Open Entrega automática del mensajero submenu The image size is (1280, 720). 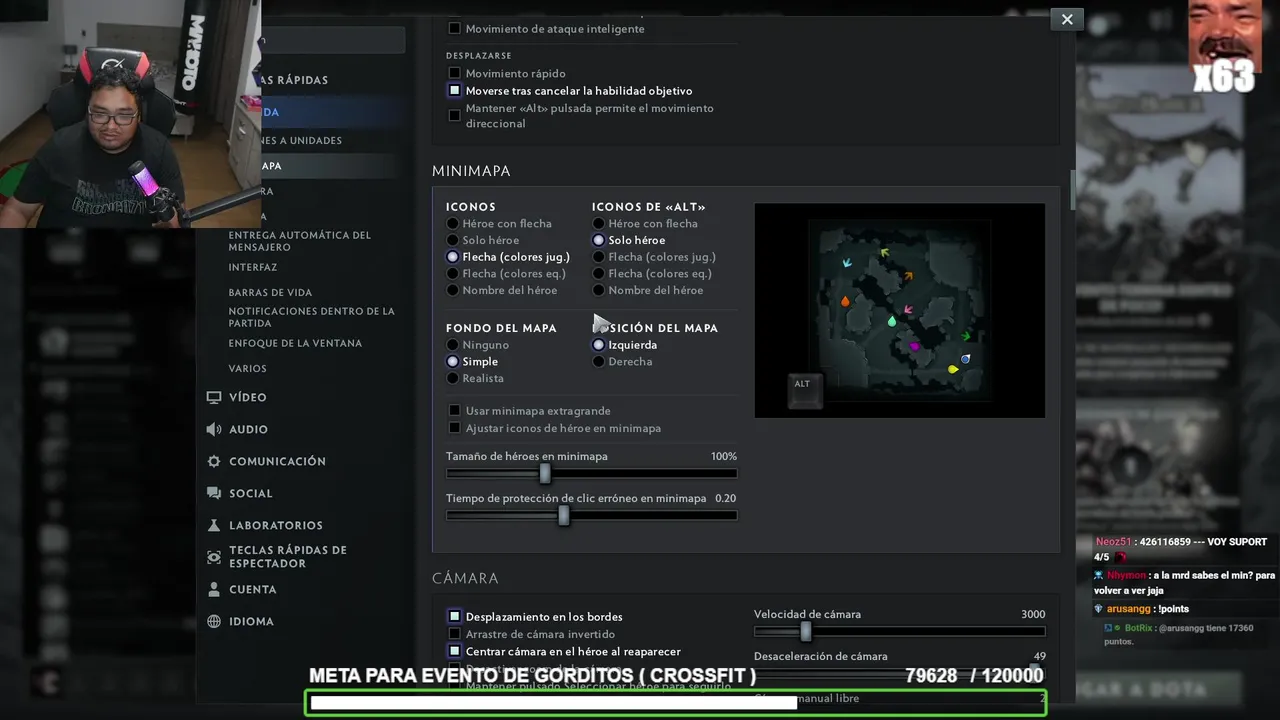pos(299,241)
